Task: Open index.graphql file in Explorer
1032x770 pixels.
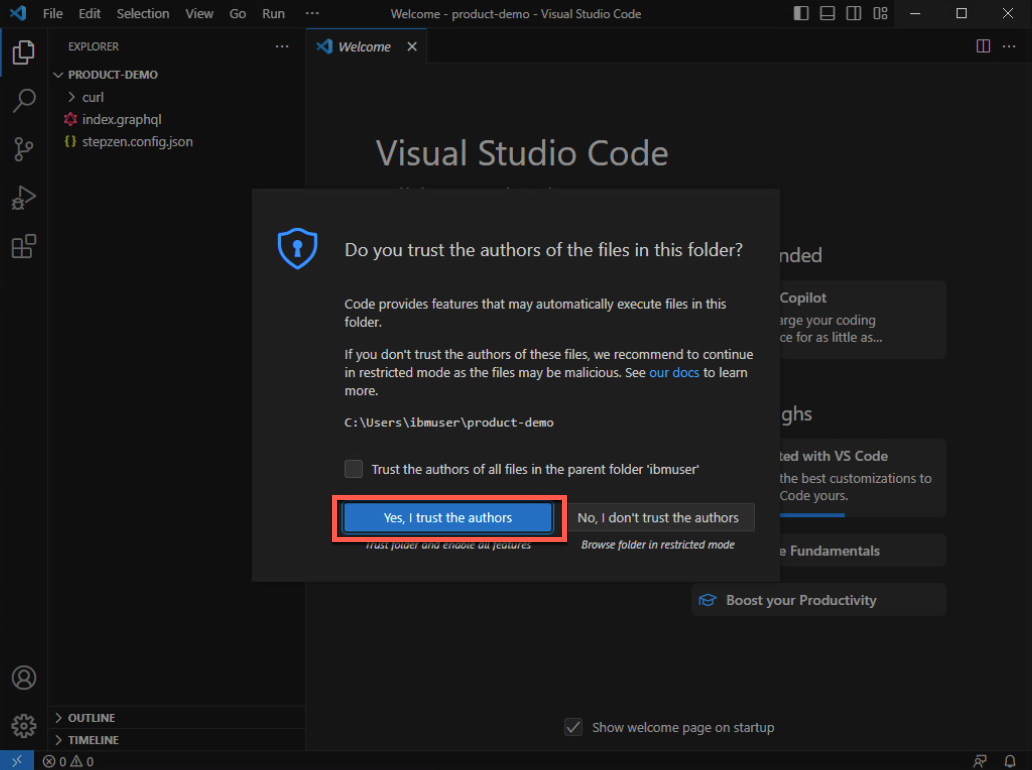Action: [x=121, y=119]
